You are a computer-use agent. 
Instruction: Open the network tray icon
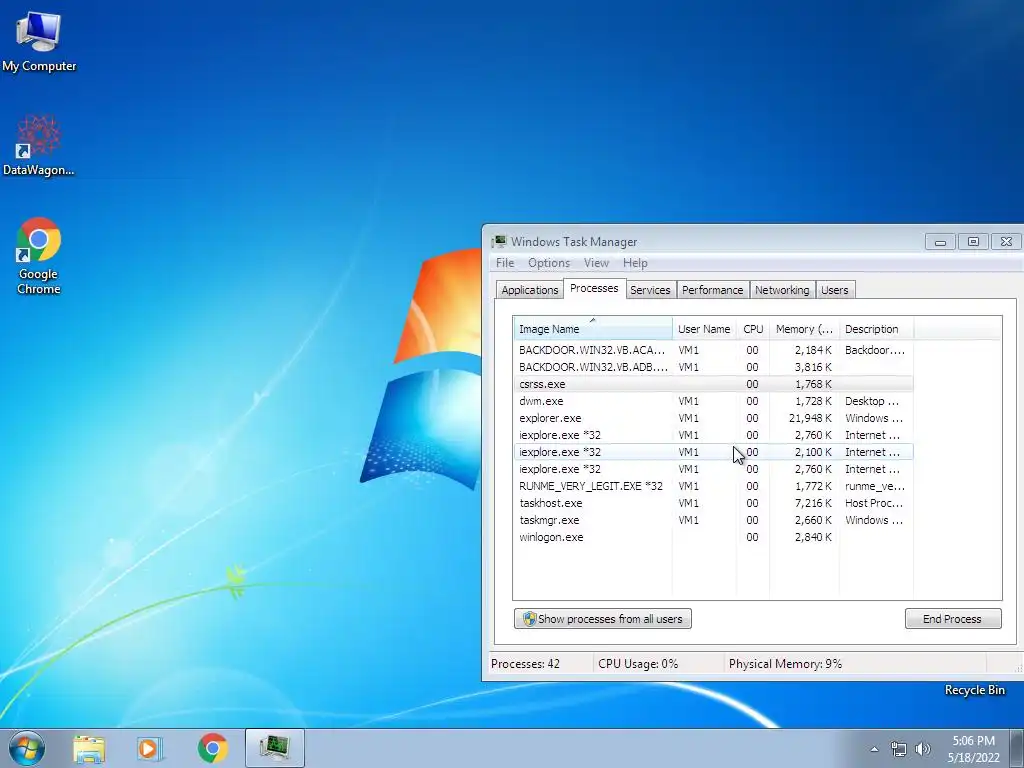click(899, 749)
